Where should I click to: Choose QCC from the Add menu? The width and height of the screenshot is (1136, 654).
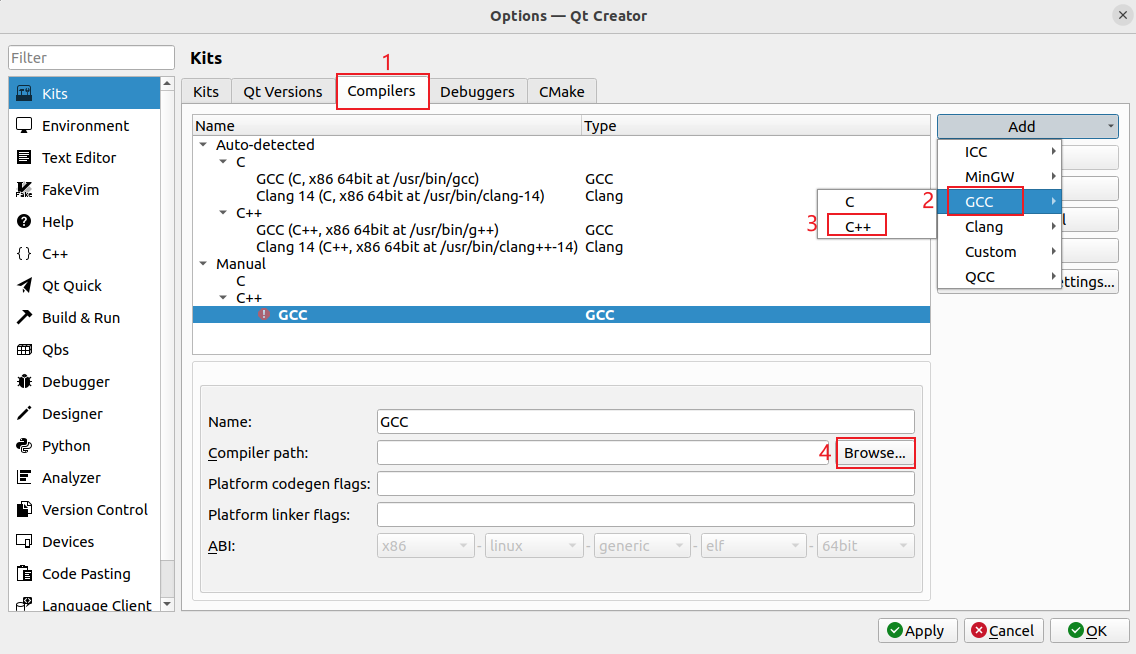click(1000, 277)
